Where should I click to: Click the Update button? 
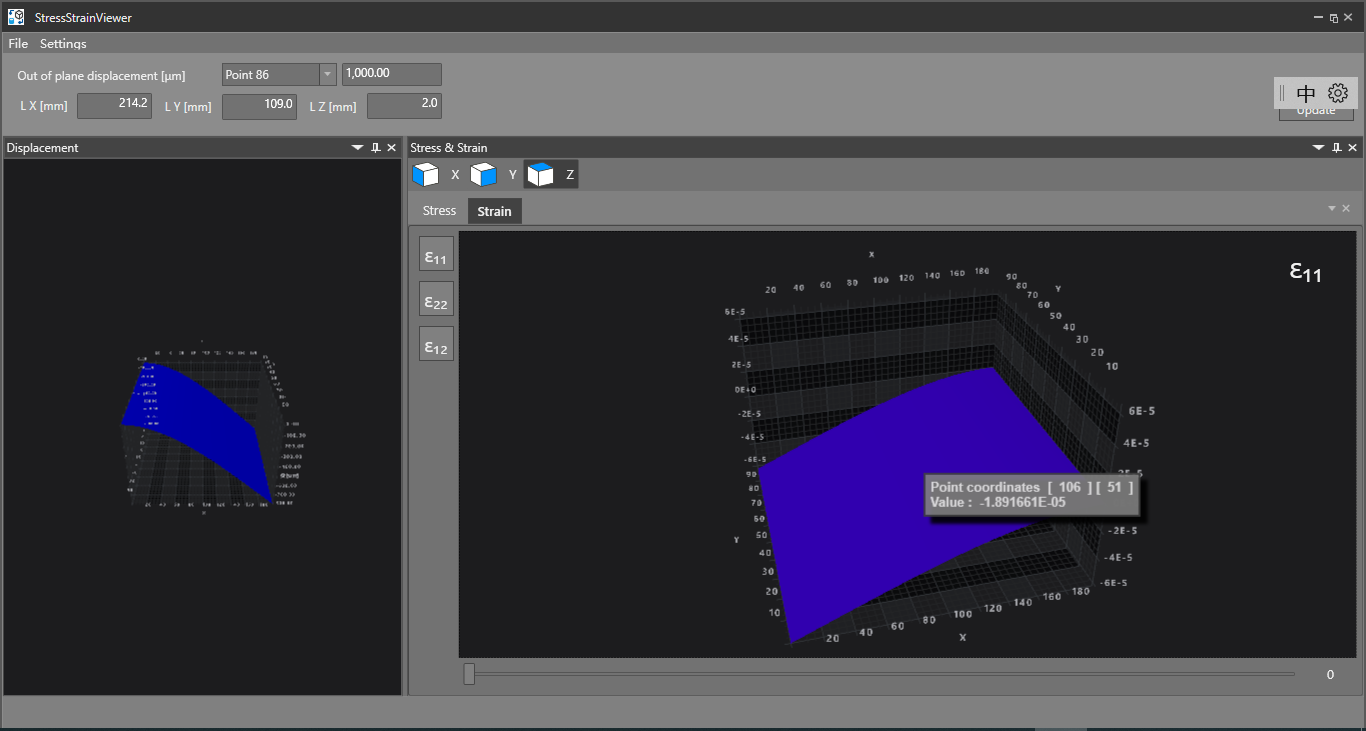[x=1316, y=113]
